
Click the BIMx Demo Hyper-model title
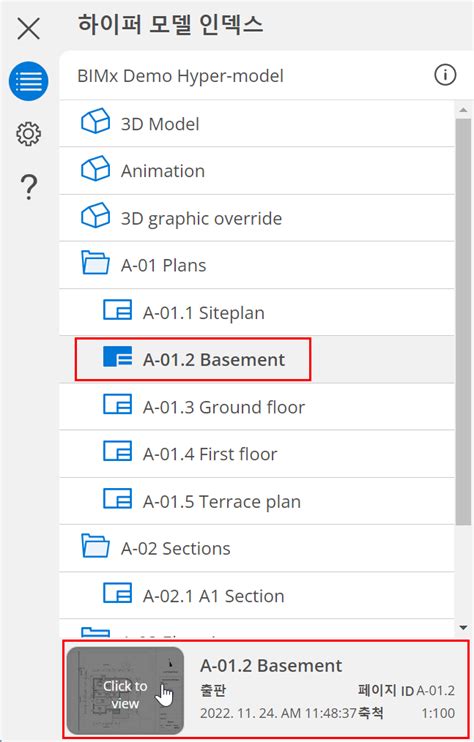[x=180, y=76]
